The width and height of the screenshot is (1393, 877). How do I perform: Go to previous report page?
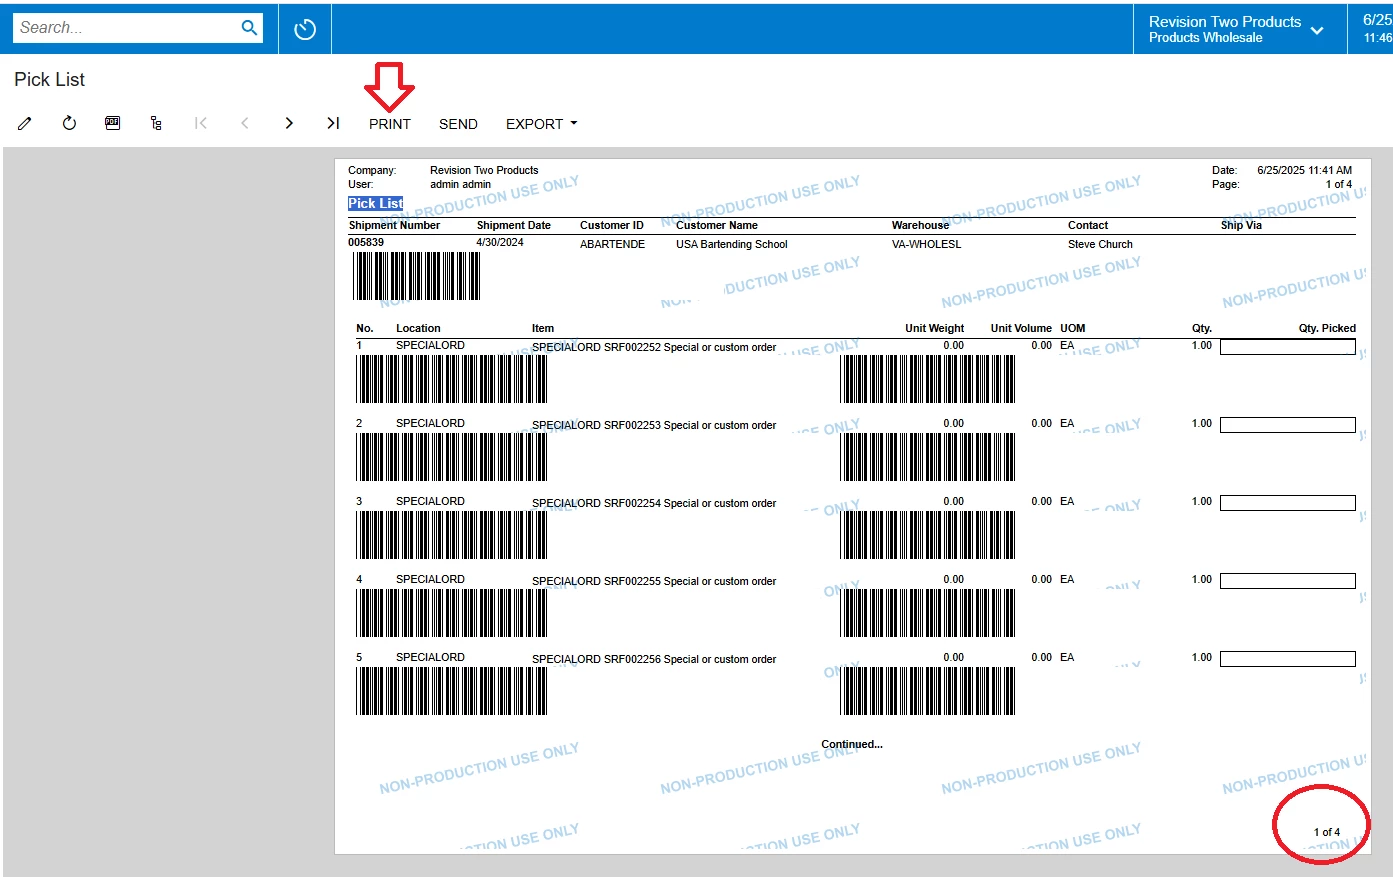point(245,123)
